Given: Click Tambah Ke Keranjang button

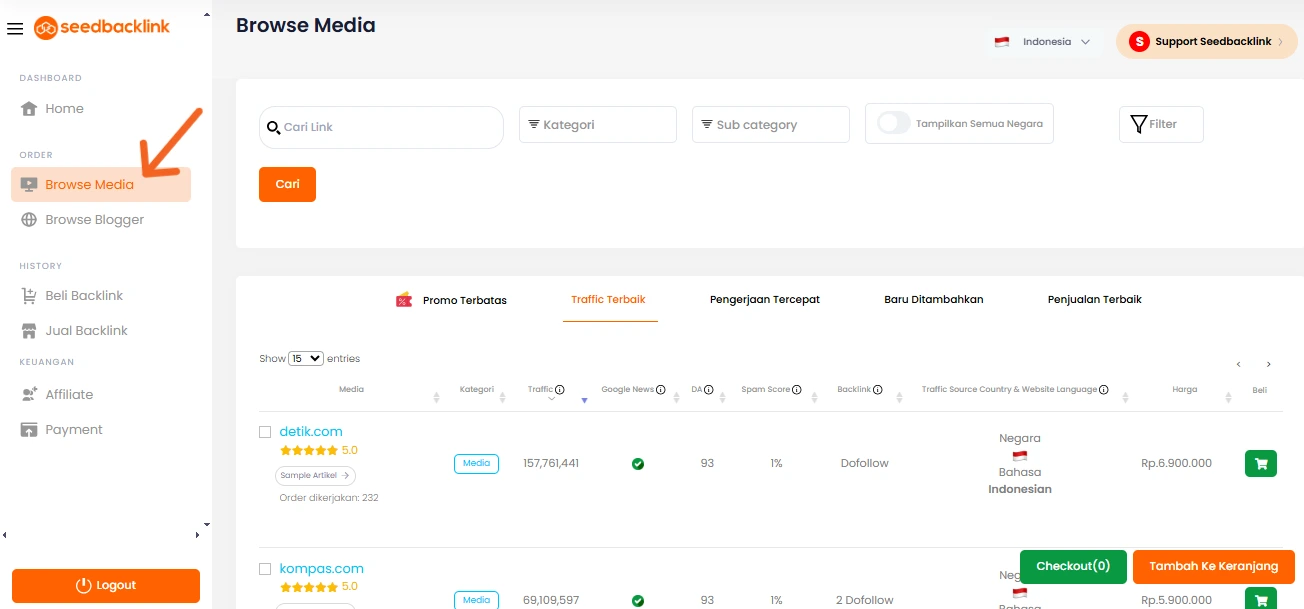Looking at the screenshot, I should coord(1214,566).
